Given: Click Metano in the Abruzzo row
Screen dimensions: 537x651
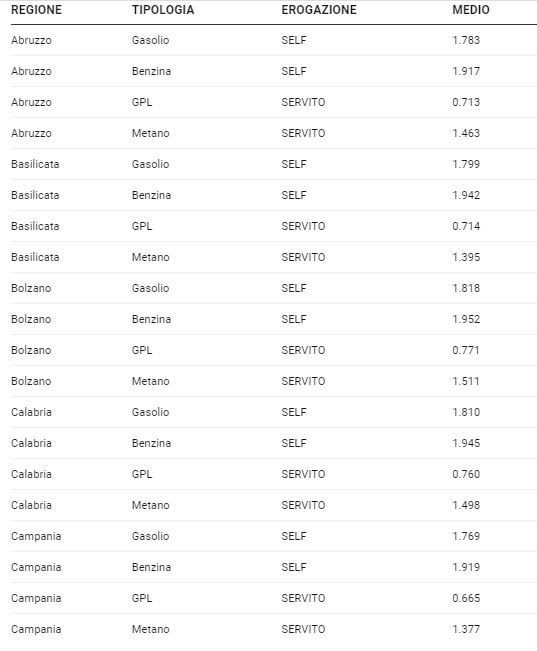Looking at the screenshot, I should tap(151, 133).
